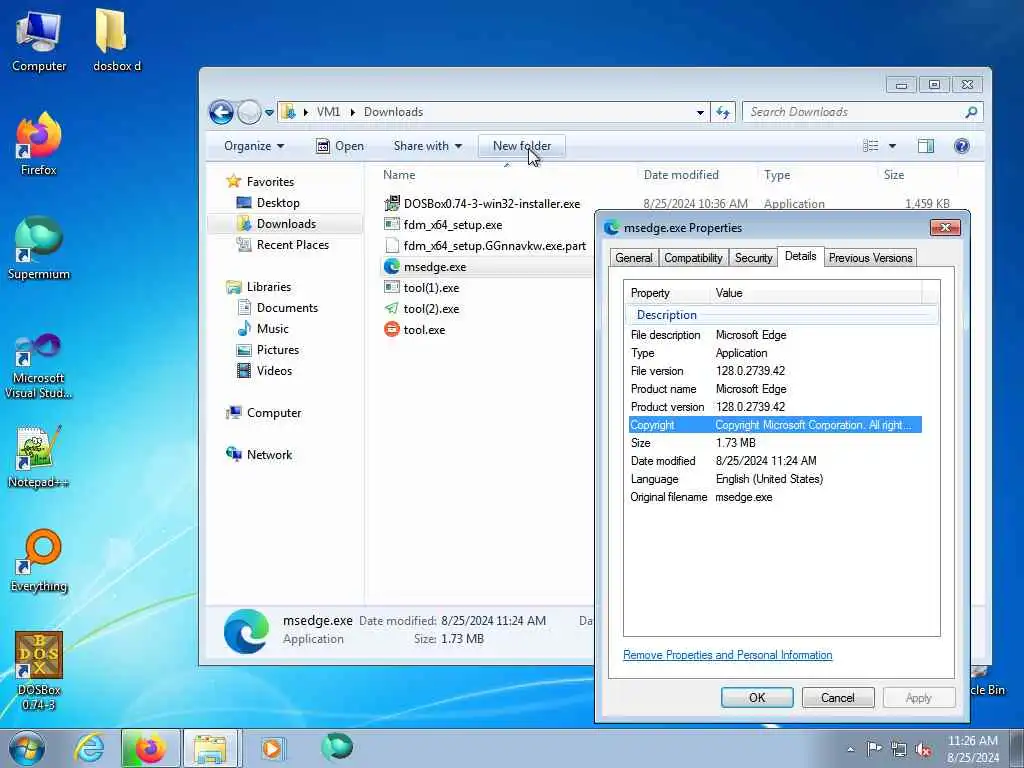The height and width of the screenshot is (768, 1024).
Task: Click the New folder button
Action: [x=522, y=146]
